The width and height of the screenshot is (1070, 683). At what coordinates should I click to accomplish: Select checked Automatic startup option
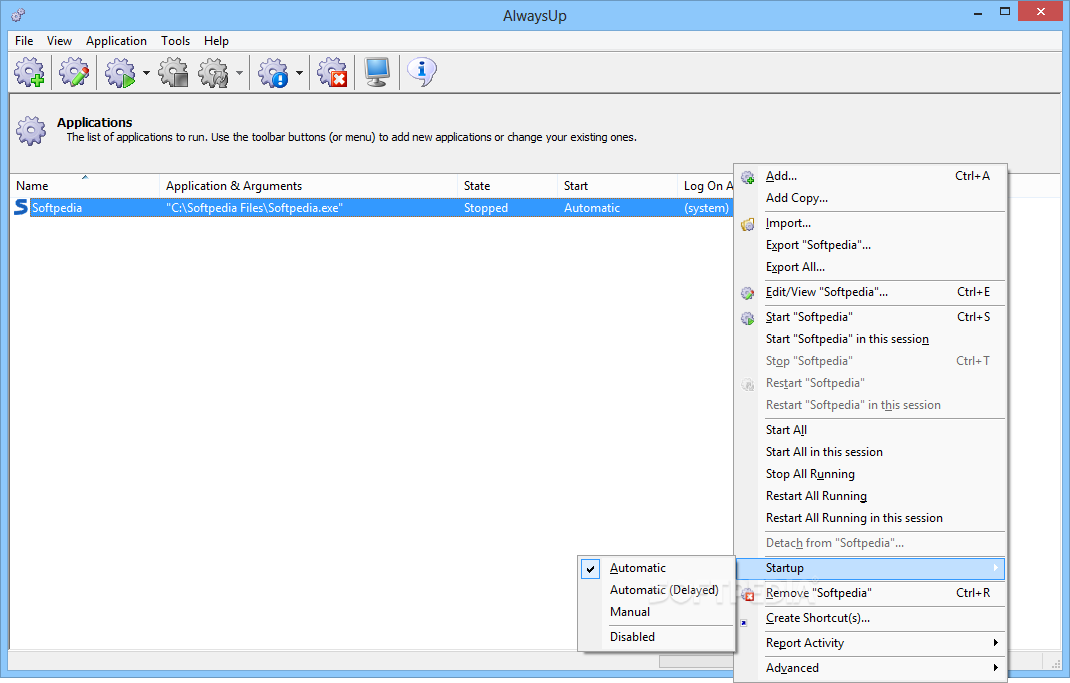point(656,568)
